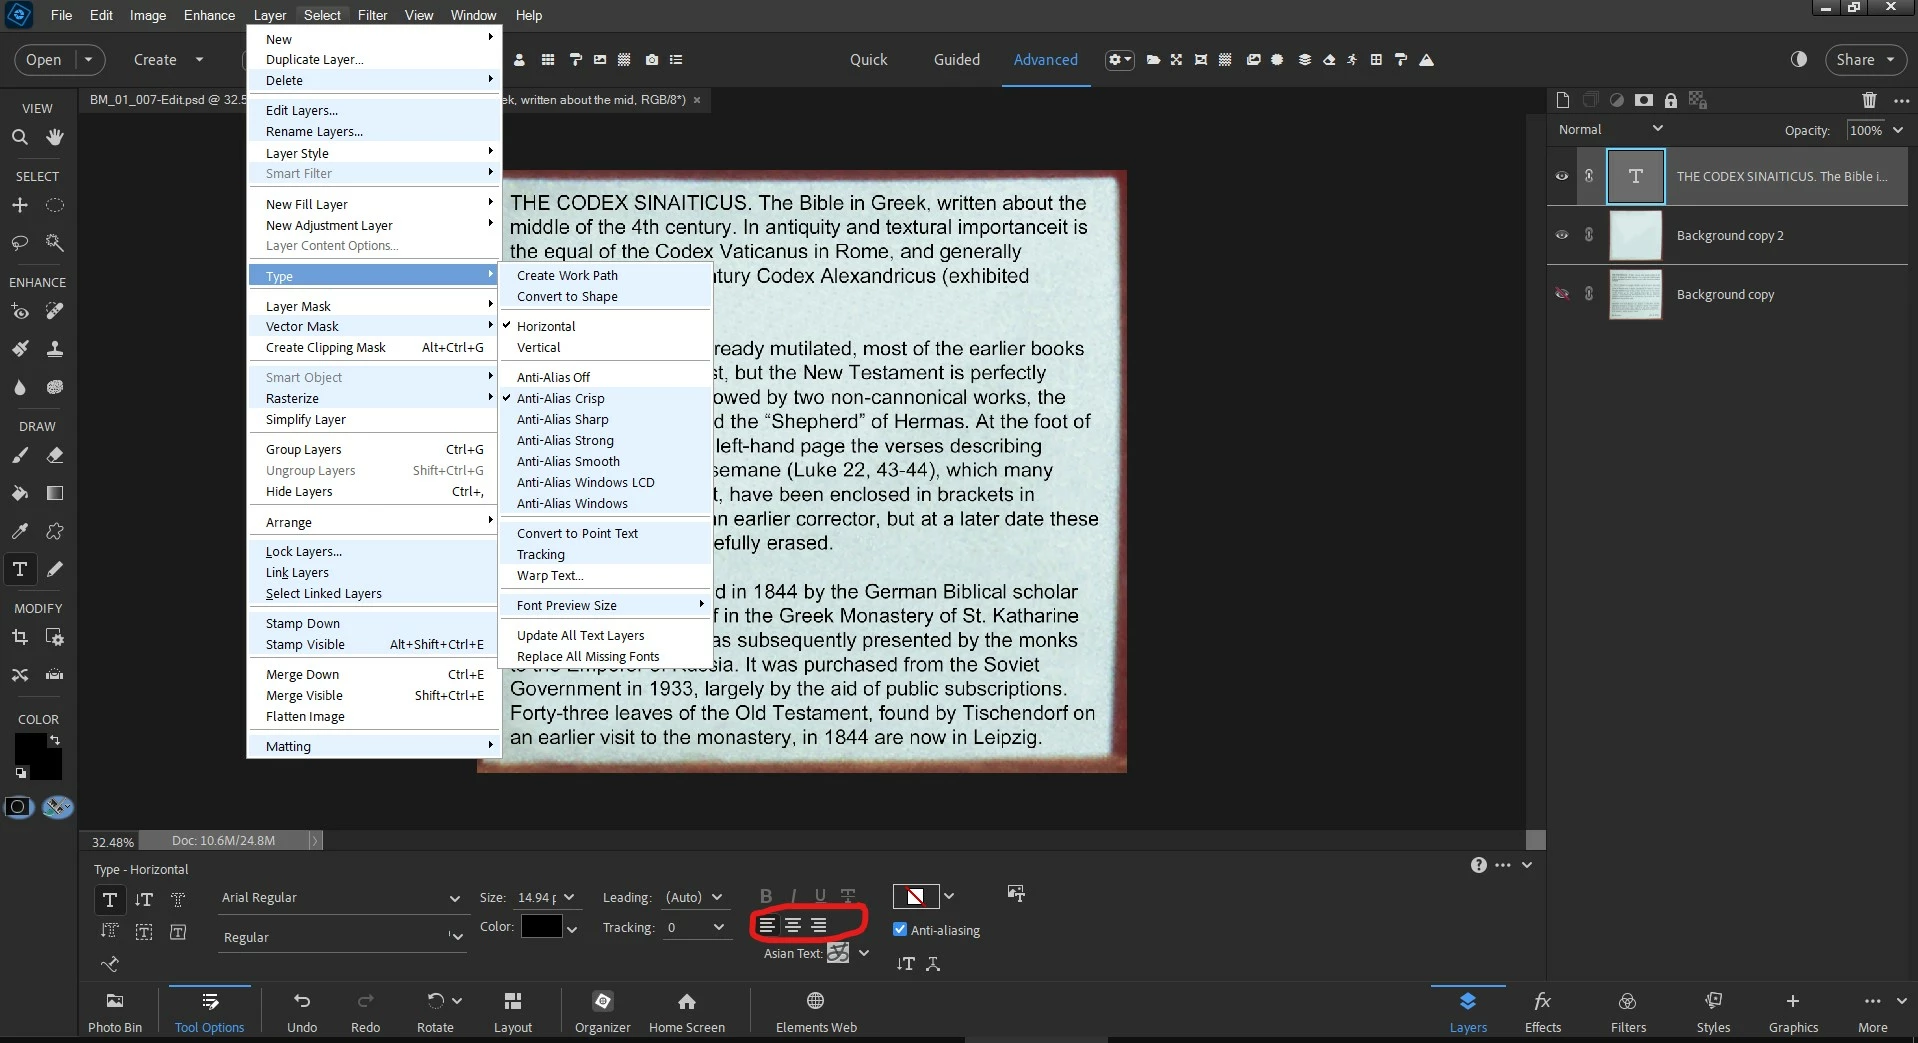This screenshot has height=1043, width=1918.
Task: Go to Home Screen
Action: (687, 1012)
